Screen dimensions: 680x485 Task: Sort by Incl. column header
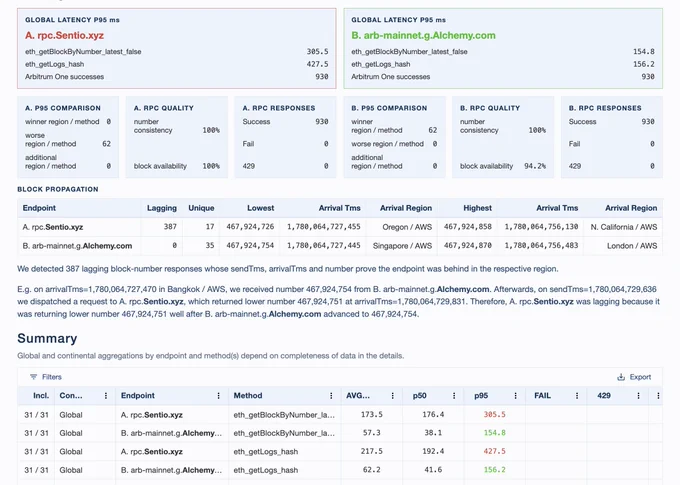[41, 396]
